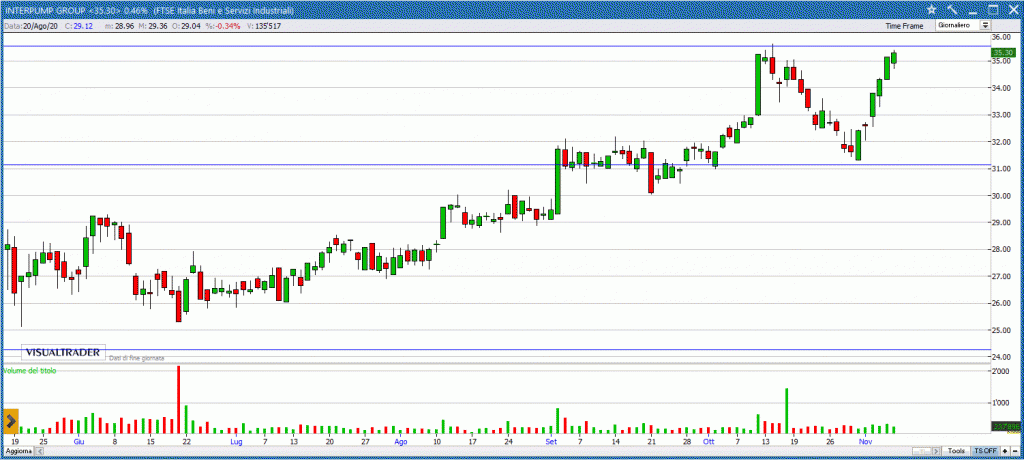Click the minus zoom button in the bottom bar
This screenshot has width=1024, height=460.
pyautogui.click(x=1015, y=451)
